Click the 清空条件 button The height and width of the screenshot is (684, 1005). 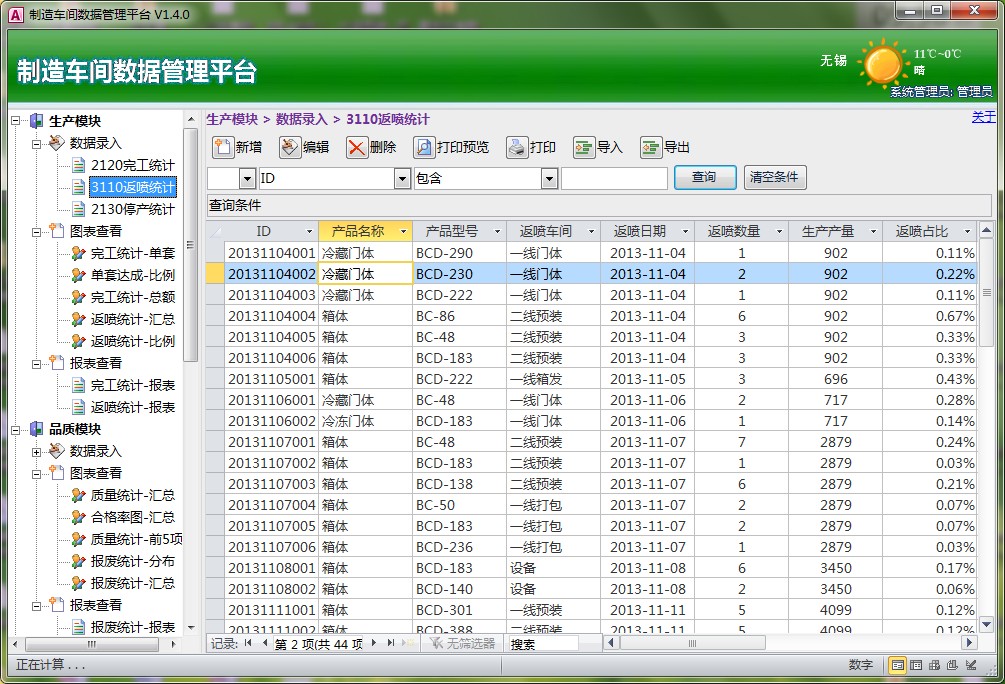coord(774,178)
